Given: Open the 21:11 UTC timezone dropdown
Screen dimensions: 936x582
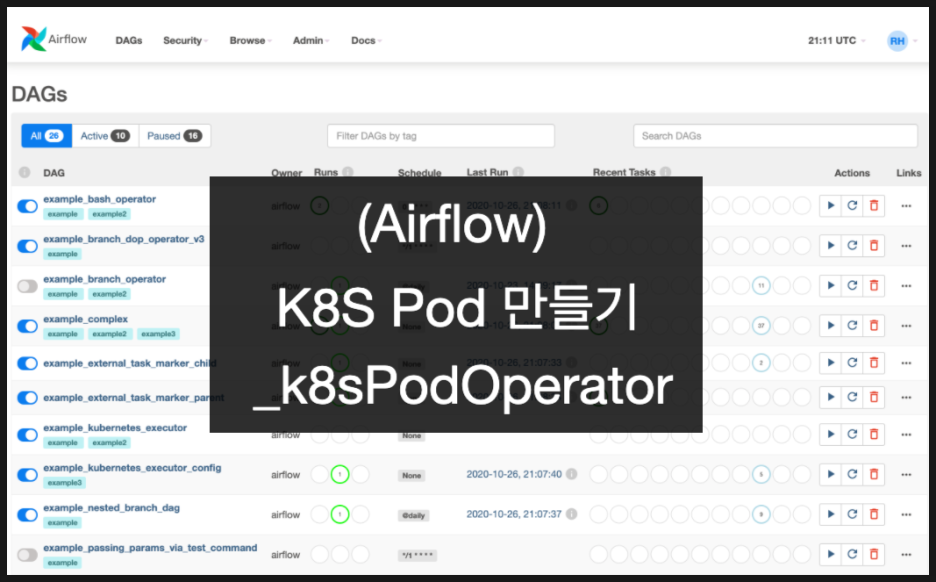Looking at the screenshot, I should pyautogui.click(x=837, y=41).
